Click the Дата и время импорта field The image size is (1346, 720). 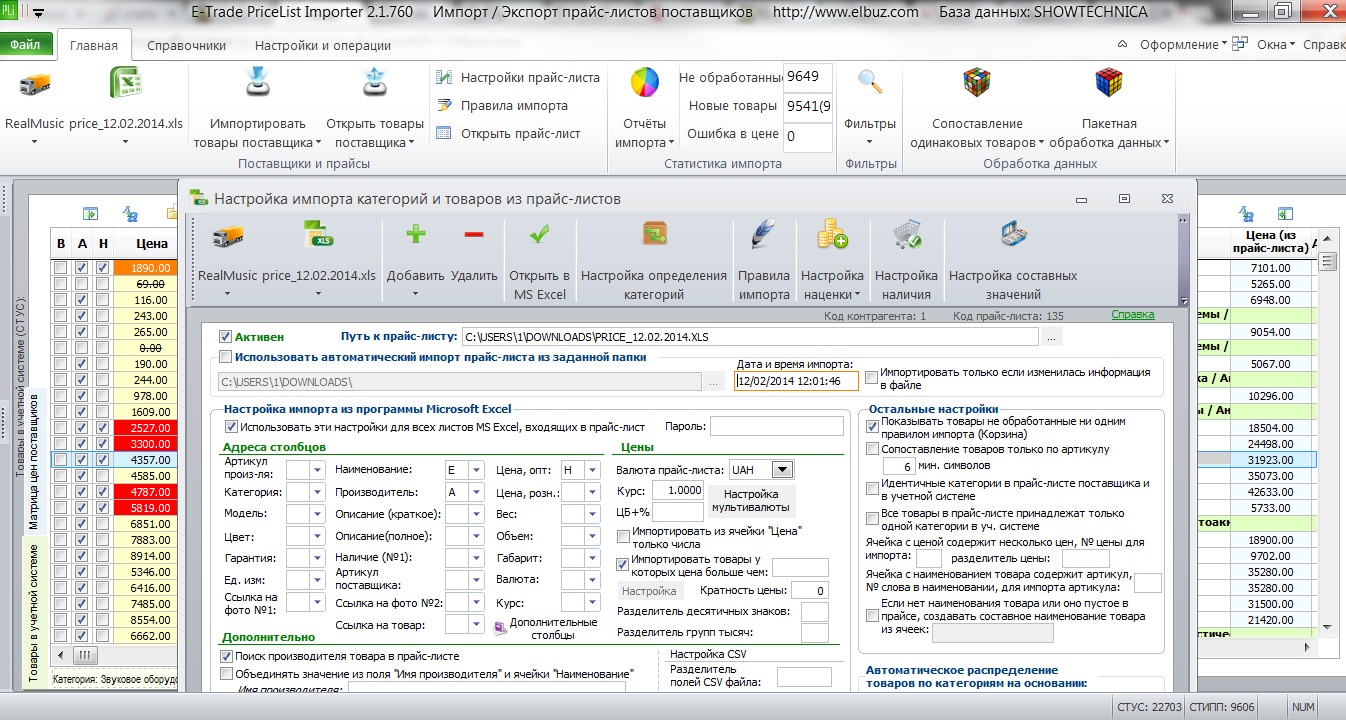(796, 381)
